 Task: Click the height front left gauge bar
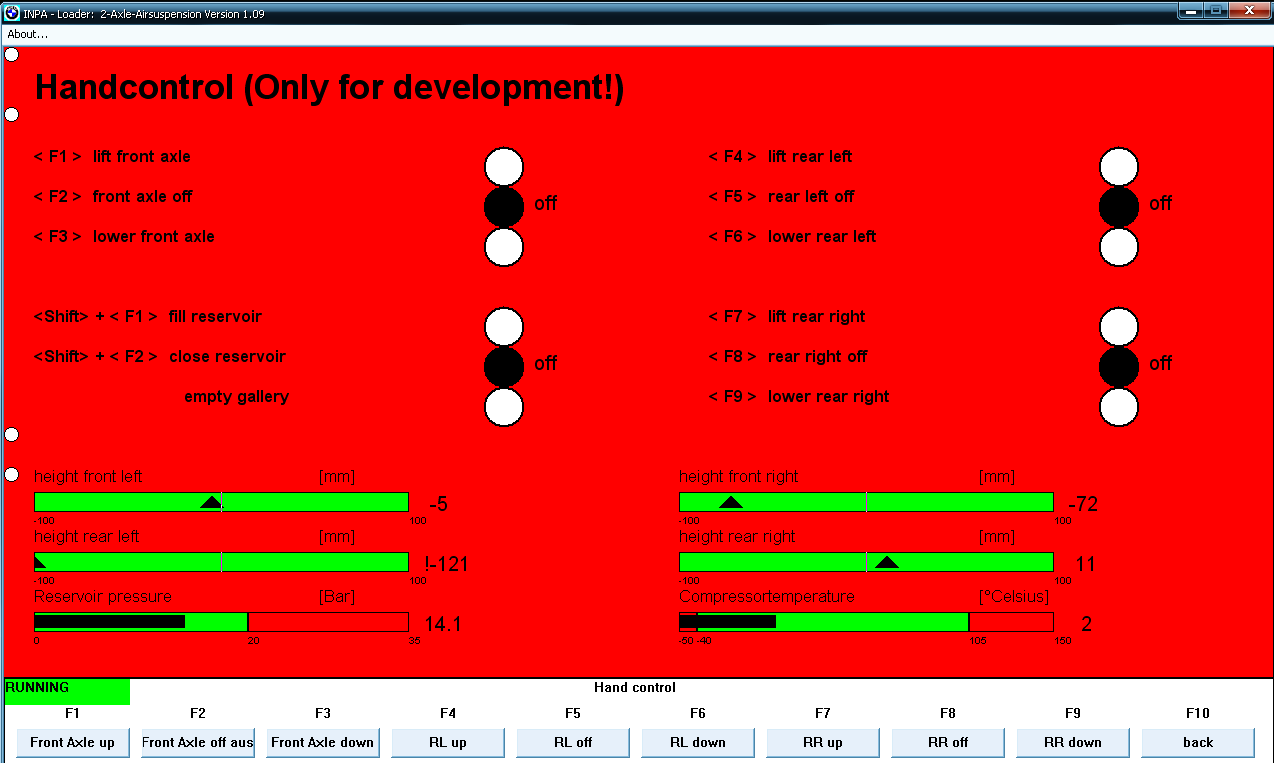click(221, 502)
